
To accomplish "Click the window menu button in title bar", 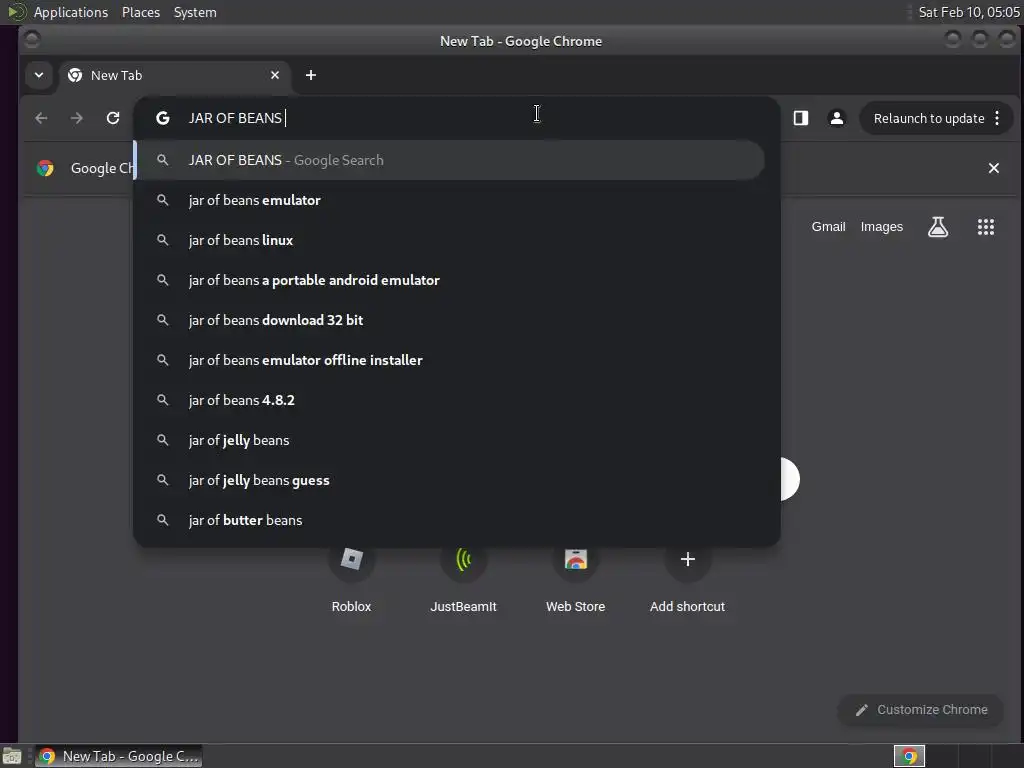I will tap(31, 40).
